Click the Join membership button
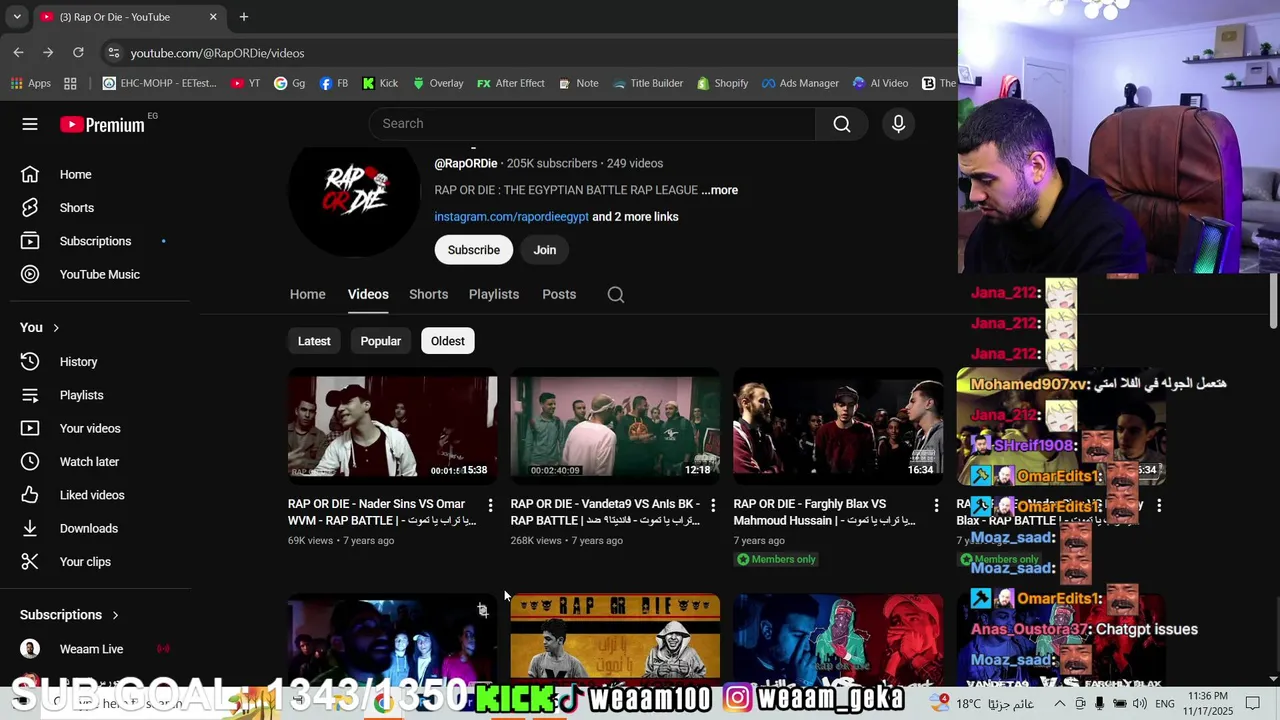1280x720 pixels. [x=544, y=250]
